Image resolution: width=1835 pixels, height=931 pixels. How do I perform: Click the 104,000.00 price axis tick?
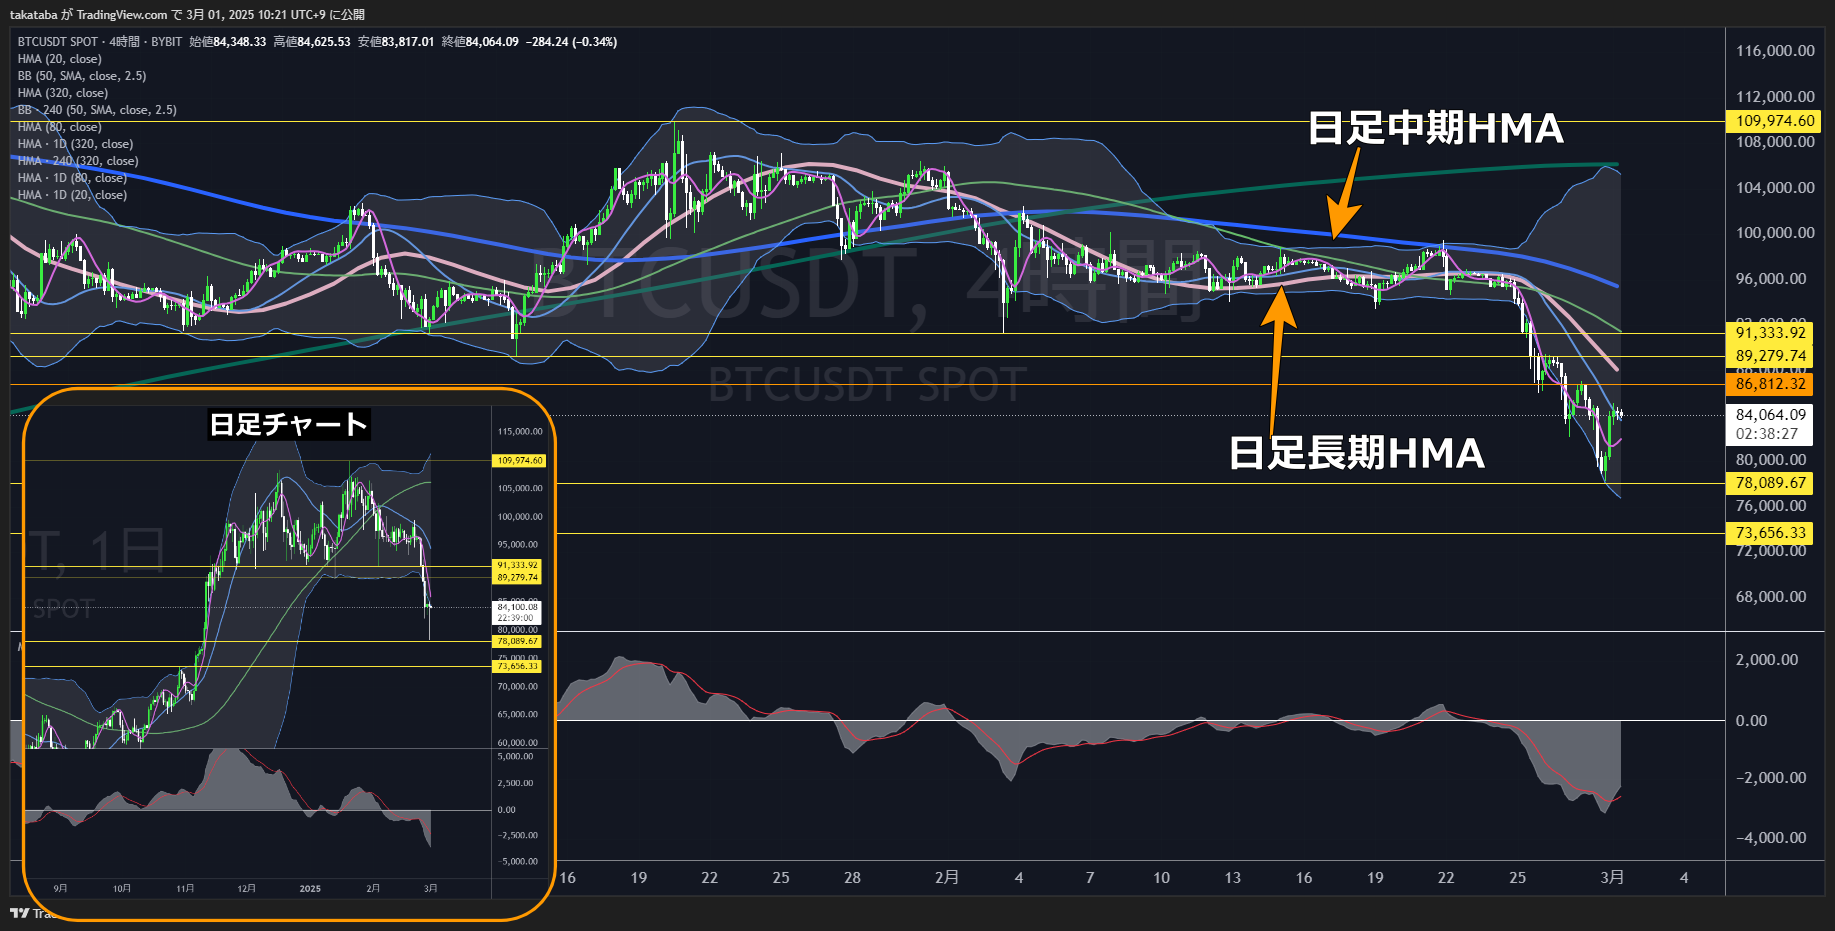pos(1775,188)
